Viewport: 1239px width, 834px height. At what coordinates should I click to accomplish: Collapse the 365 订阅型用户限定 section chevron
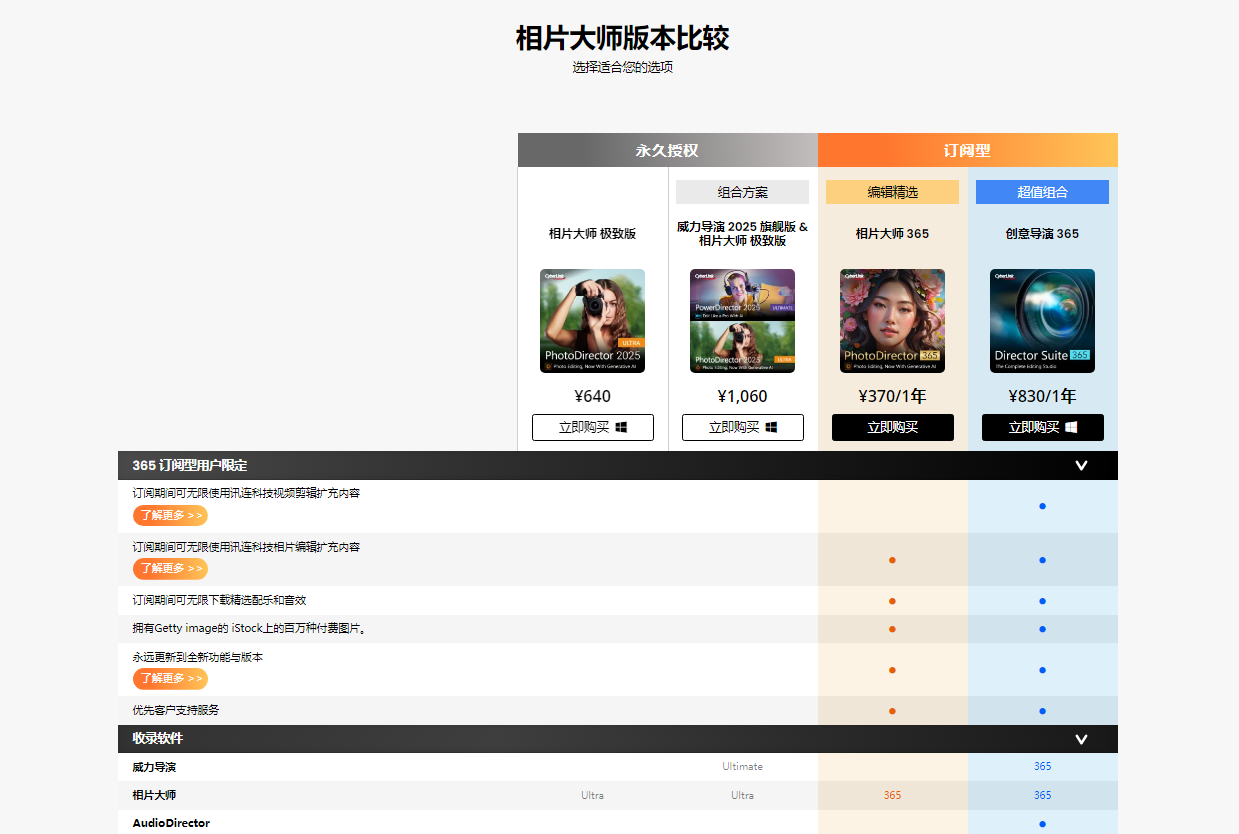(1081, 465)
